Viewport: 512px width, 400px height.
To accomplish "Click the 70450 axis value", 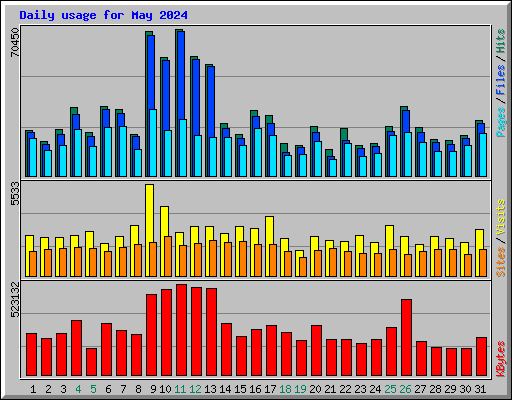I will point(15,42).
